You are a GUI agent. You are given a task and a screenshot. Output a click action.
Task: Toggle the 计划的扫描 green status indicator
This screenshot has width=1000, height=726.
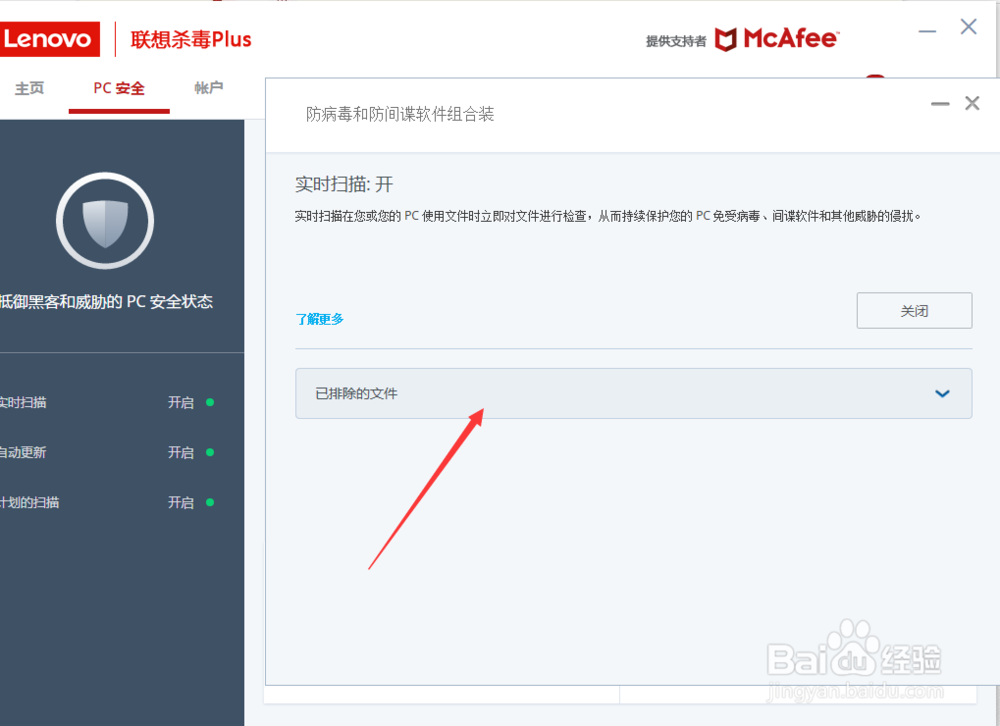208,502
